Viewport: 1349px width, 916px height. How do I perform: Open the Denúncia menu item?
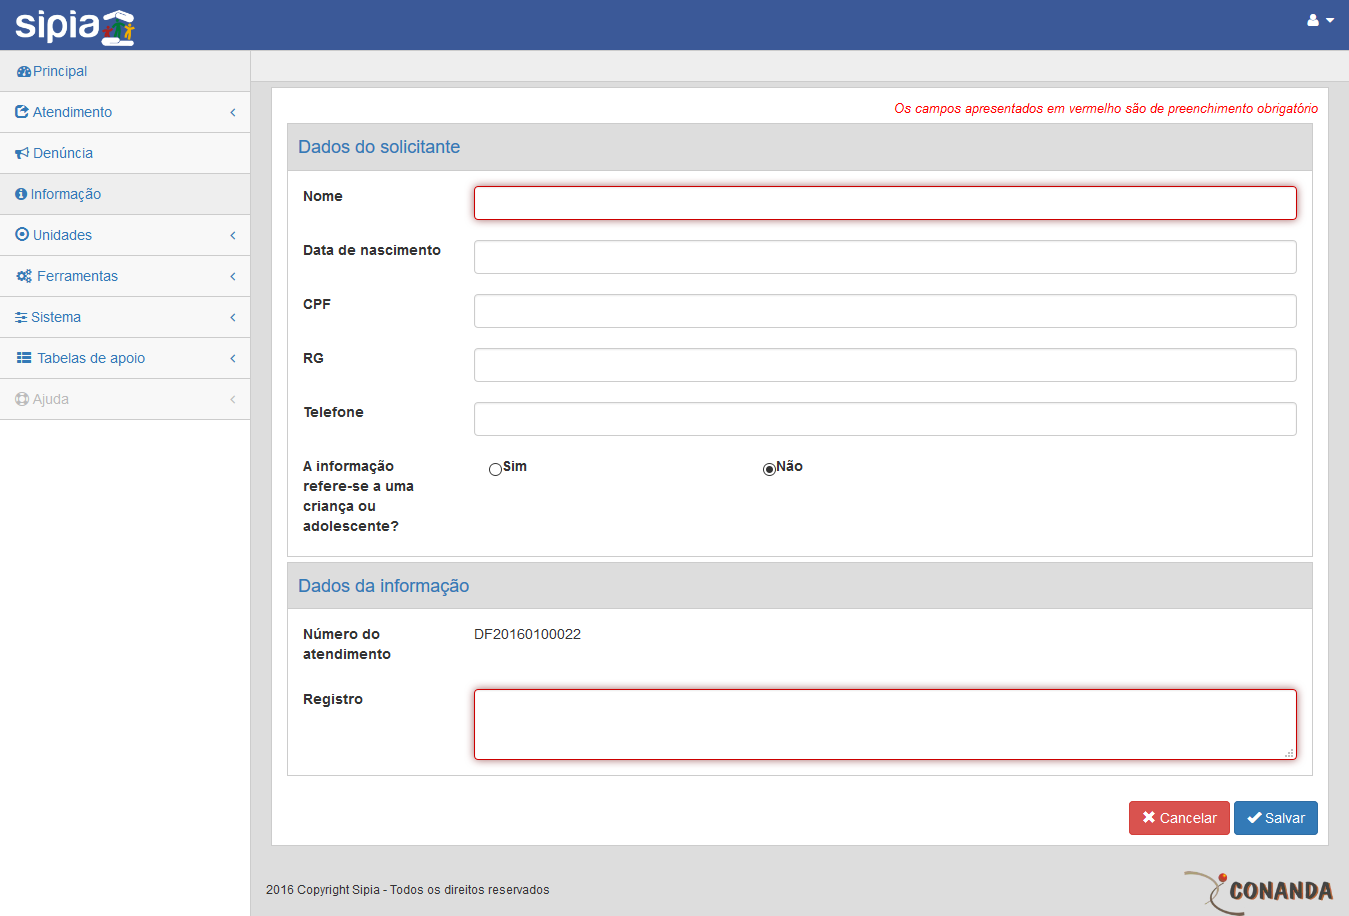(125, 153)
